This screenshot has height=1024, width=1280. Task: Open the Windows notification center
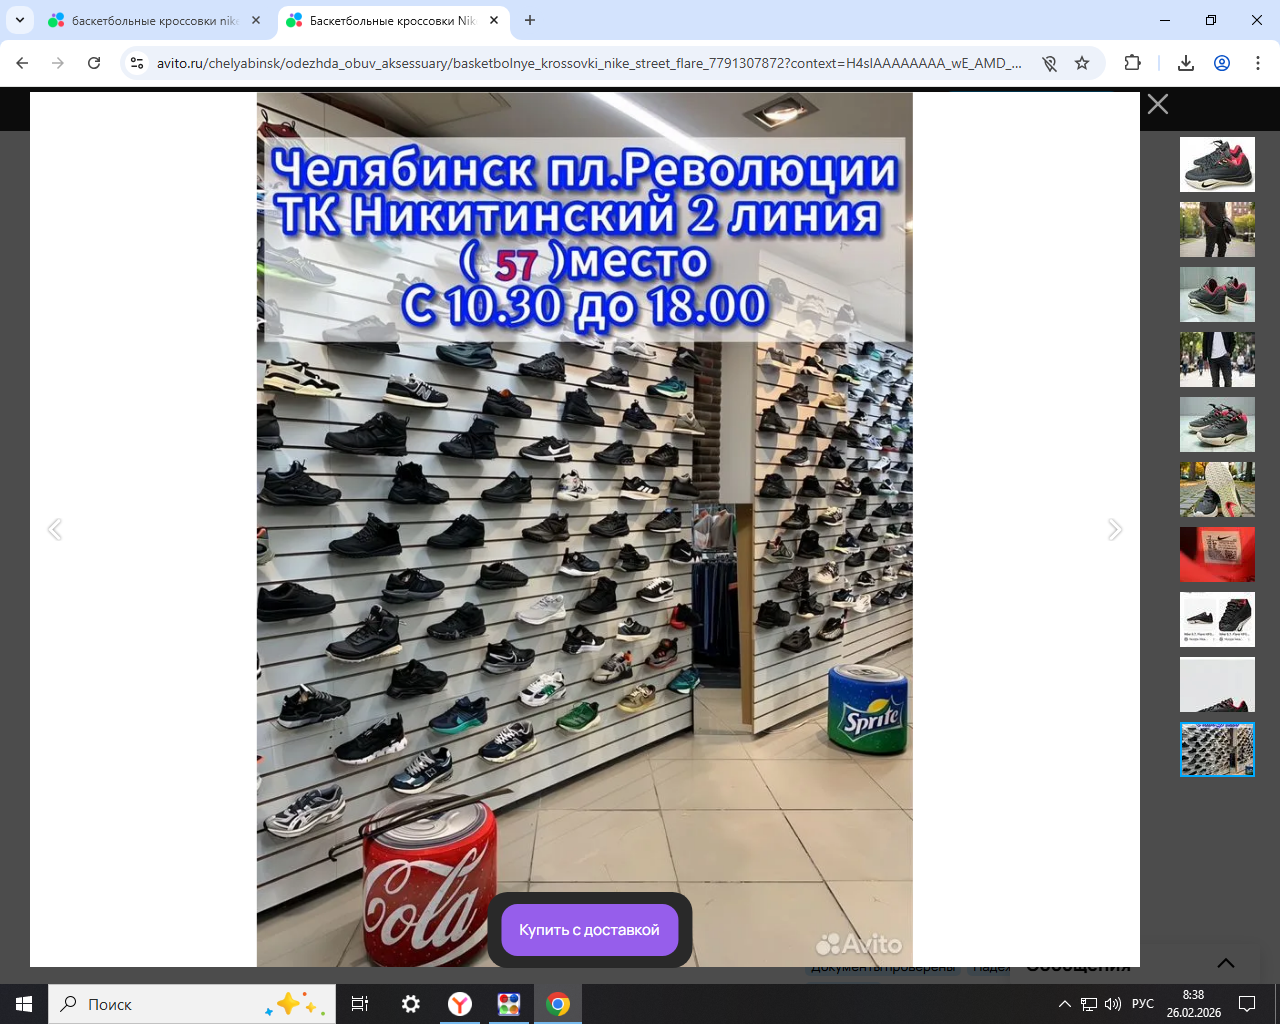click(x=1247, y=1004)
